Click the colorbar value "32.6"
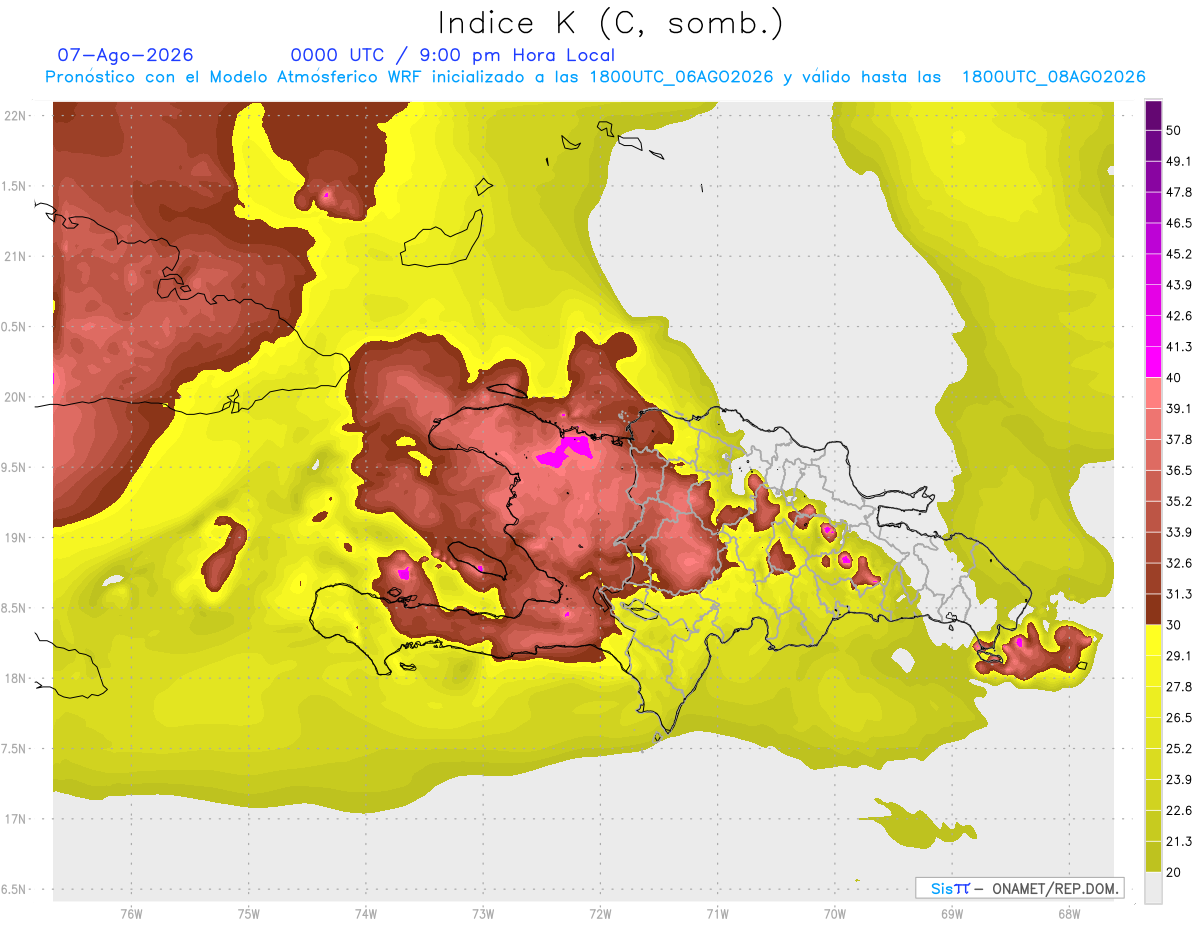The width and height of the screenshot is (1200, 927). point(1179,563)
